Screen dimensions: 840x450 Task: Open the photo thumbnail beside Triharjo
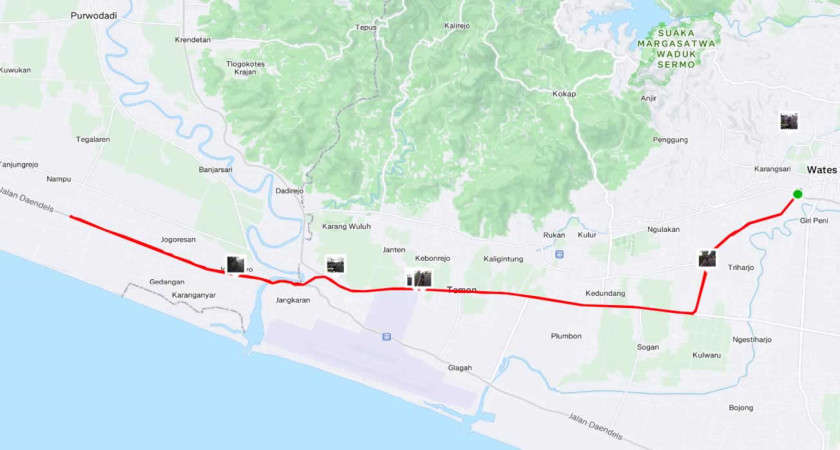click(707, 259)
